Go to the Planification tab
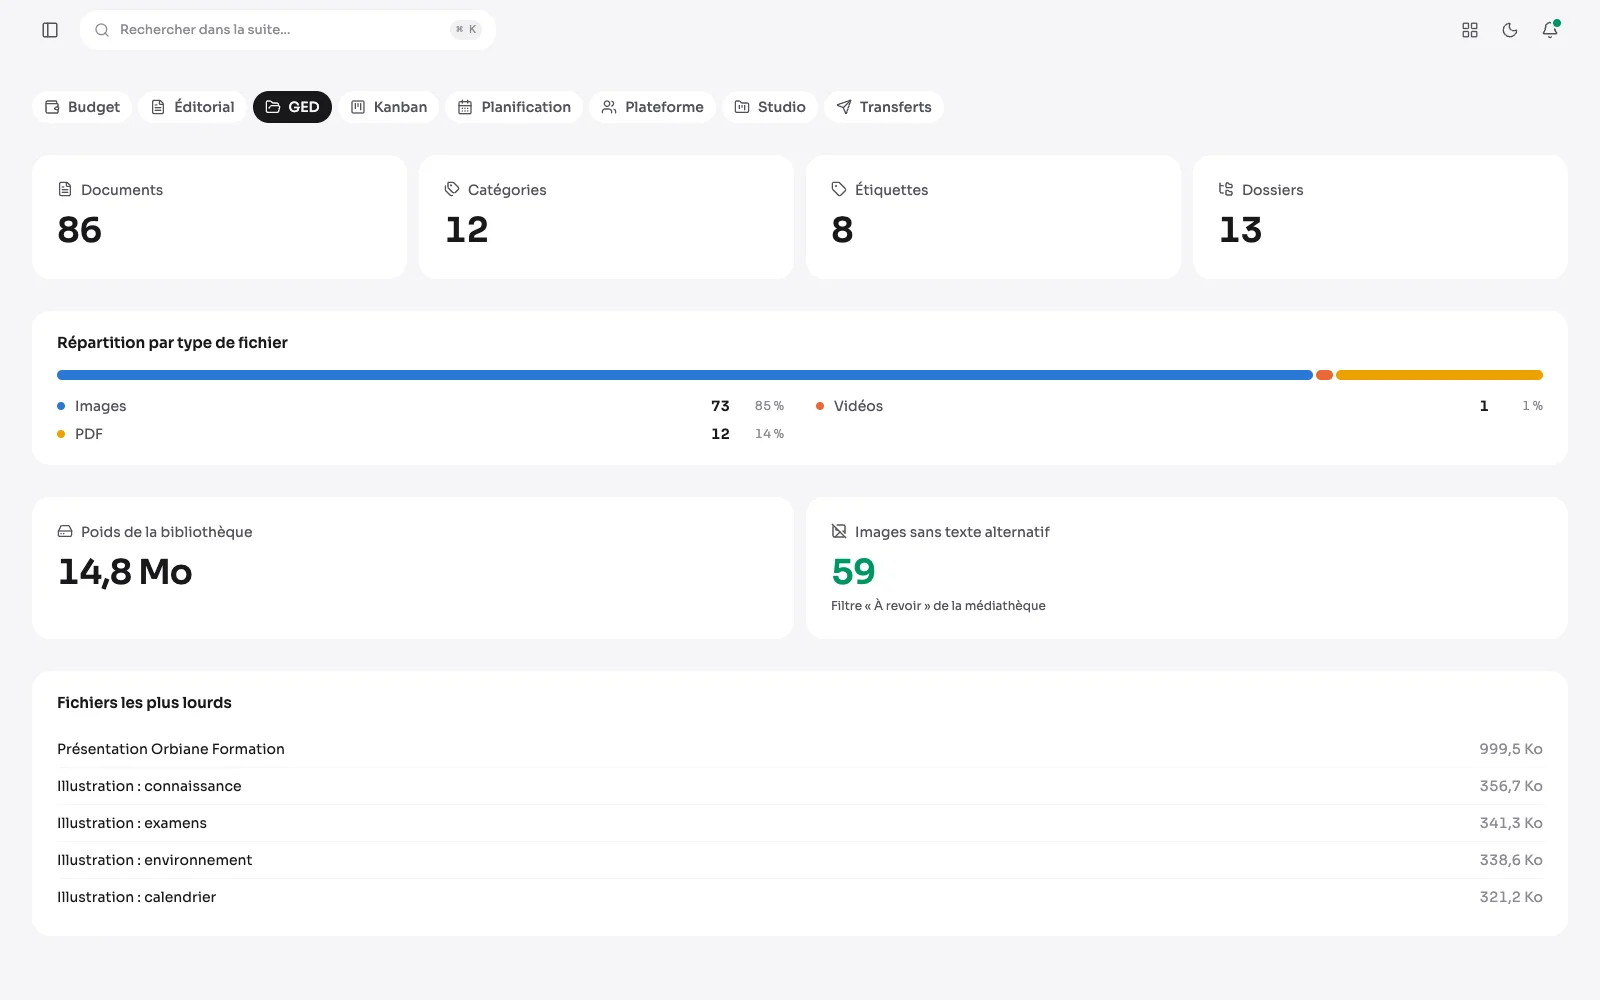This screenshot has height=1000, width=1600. click(514, 107)
